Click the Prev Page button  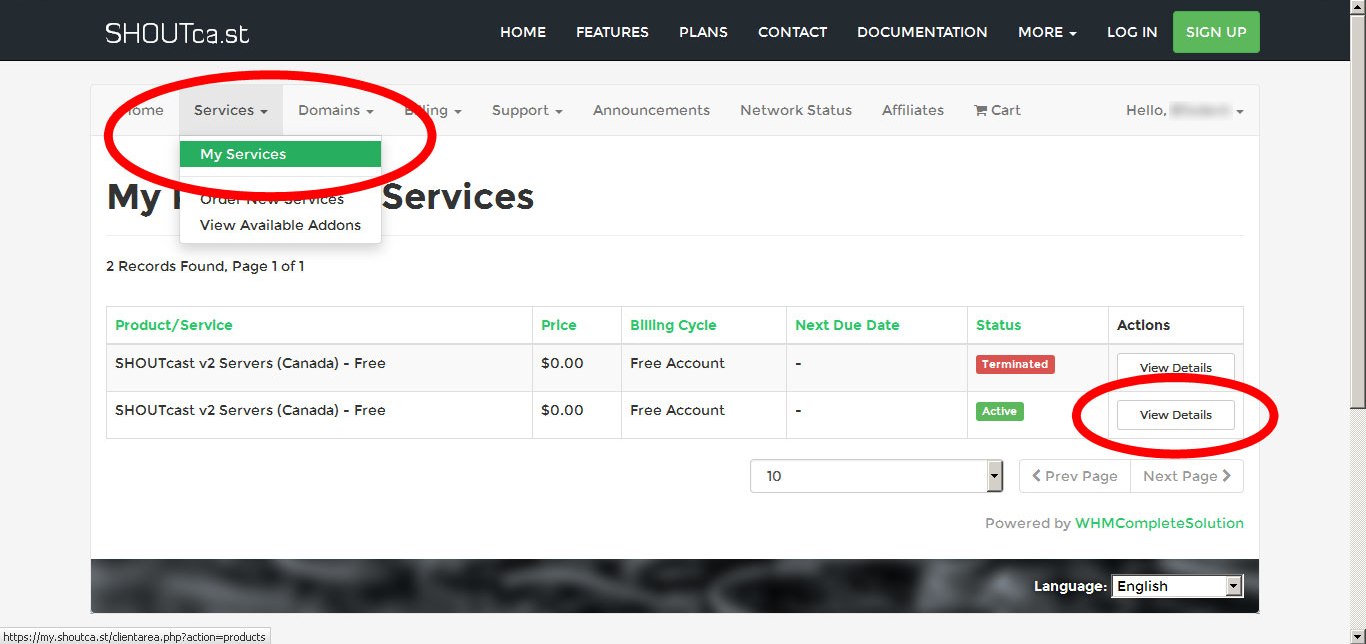[1075, 476]
